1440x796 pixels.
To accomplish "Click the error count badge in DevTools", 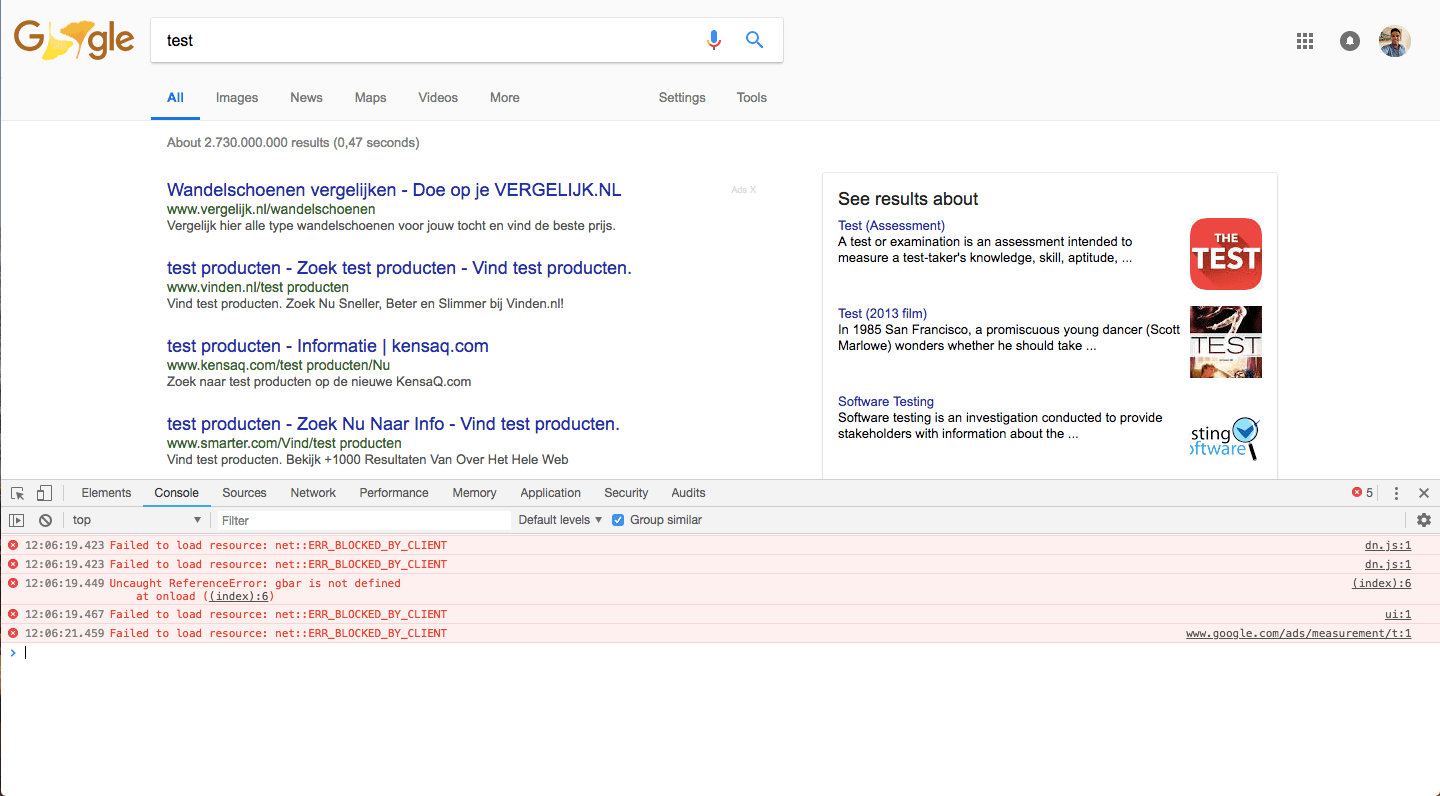I will click(x=1361, y=492).
